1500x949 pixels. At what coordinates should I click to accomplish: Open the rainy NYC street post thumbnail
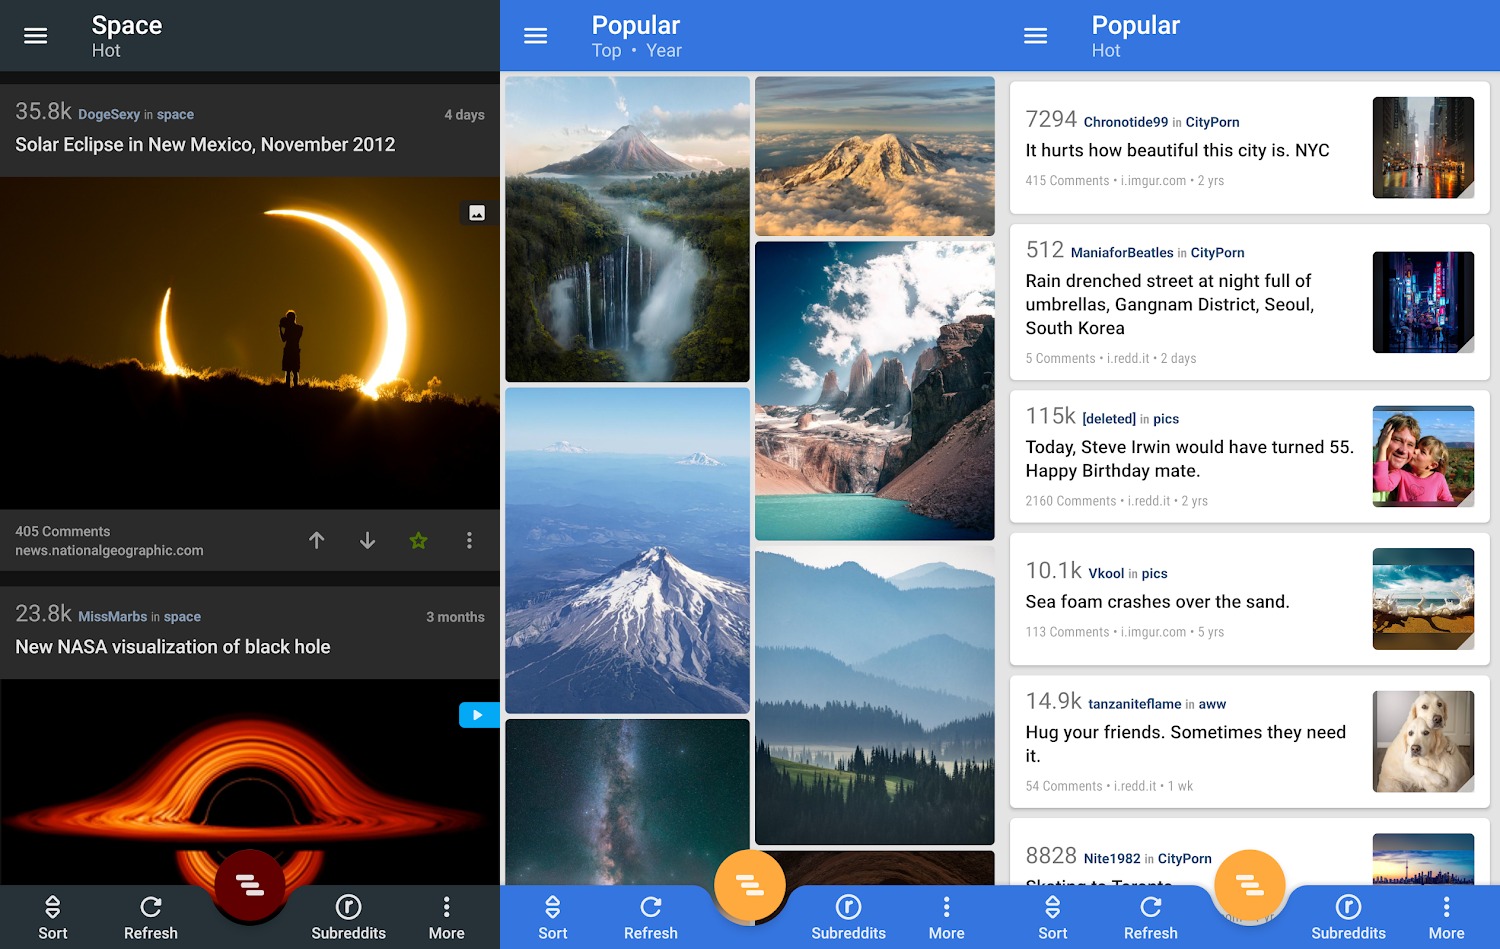click(x=1423, y=147)
